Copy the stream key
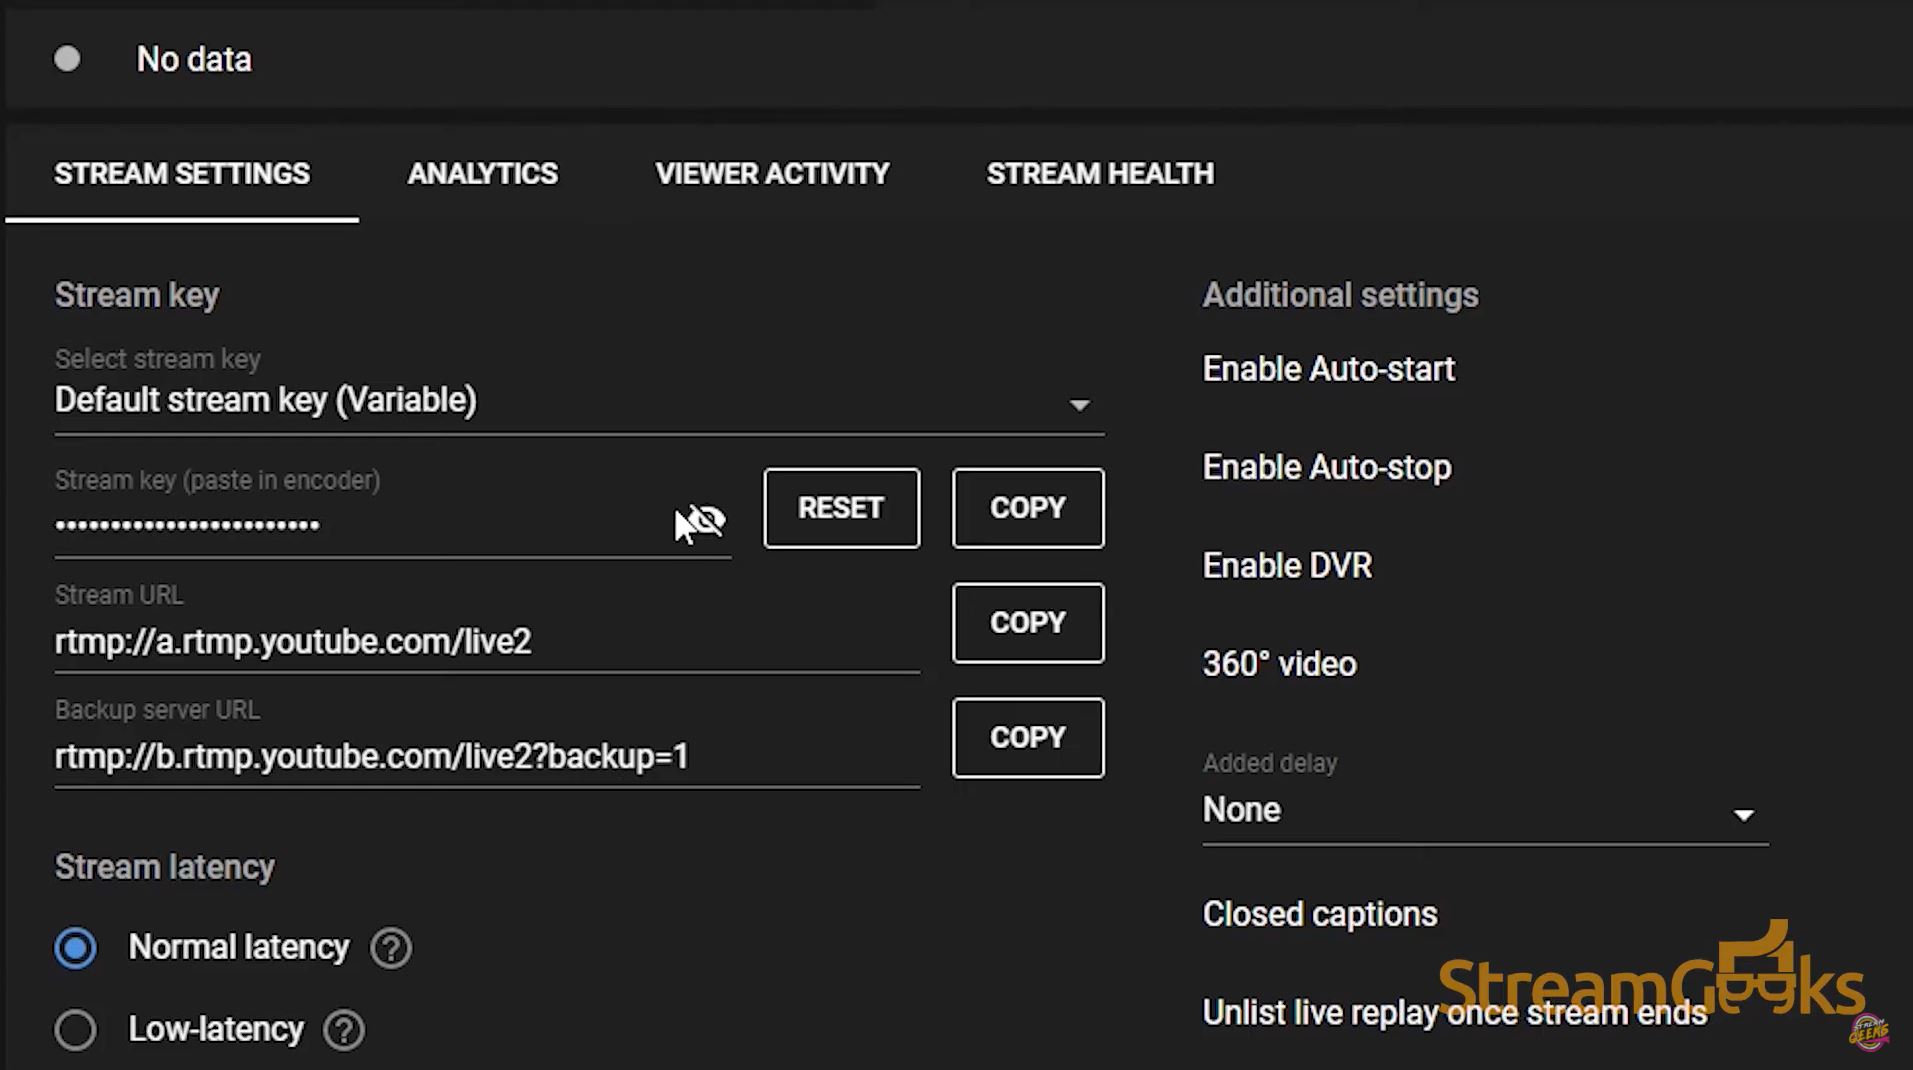This screenshot has width=1913, height=1070. point(1027,508)
